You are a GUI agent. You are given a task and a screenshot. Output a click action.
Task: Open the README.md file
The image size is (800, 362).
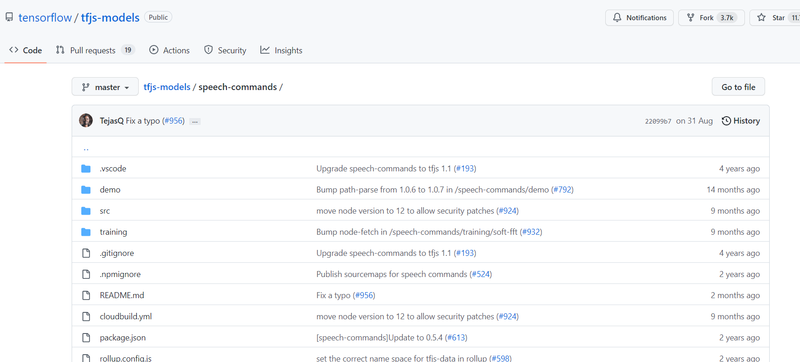pyautogui.click(x=122, y=295)
